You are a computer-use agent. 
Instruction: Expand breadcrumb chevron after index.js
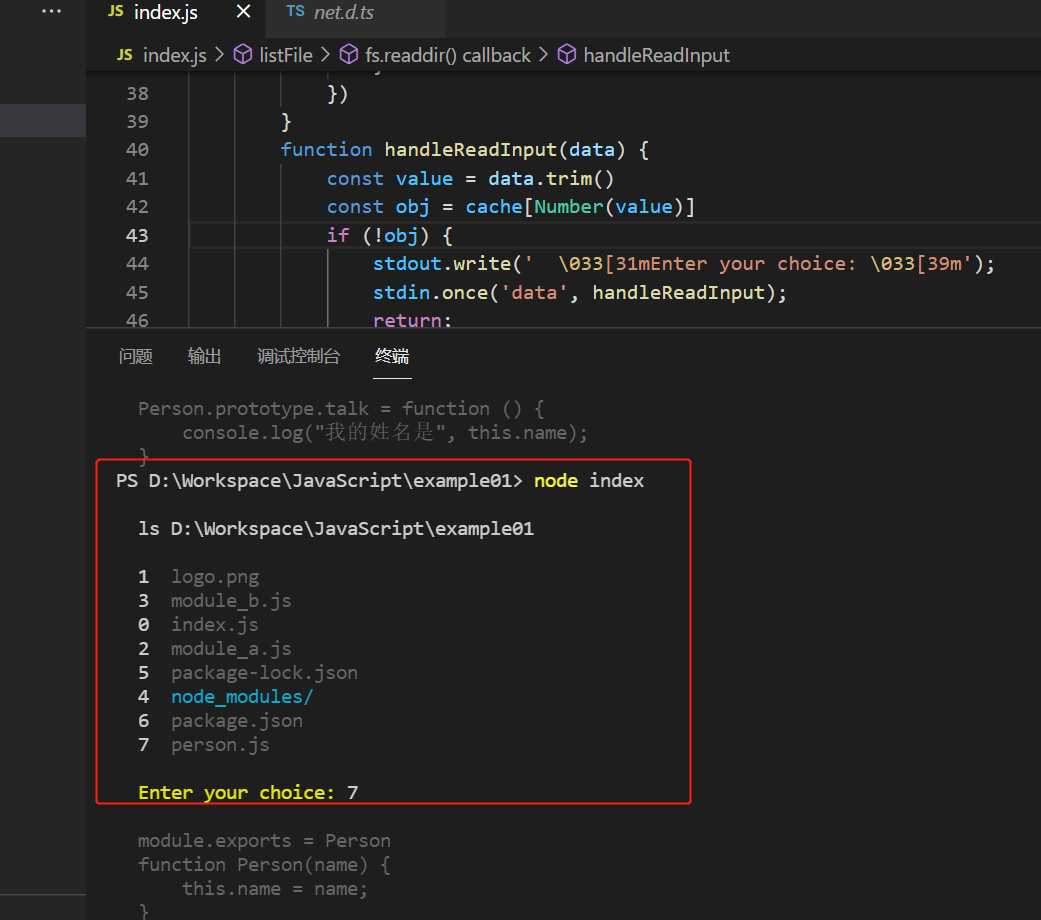(219, 54)
